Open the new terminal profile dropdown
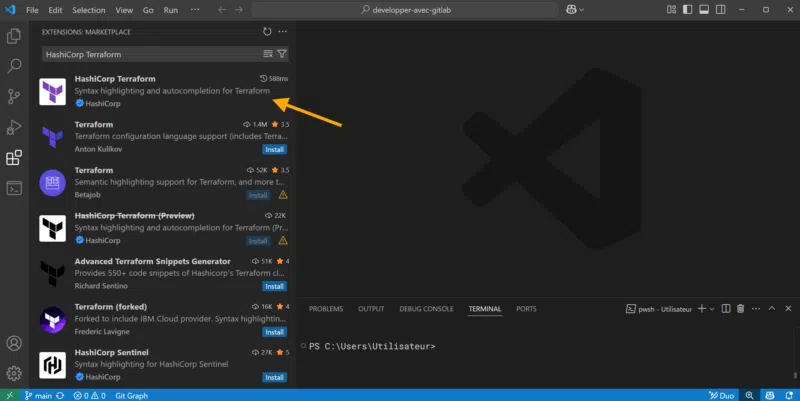 point(712,309)
